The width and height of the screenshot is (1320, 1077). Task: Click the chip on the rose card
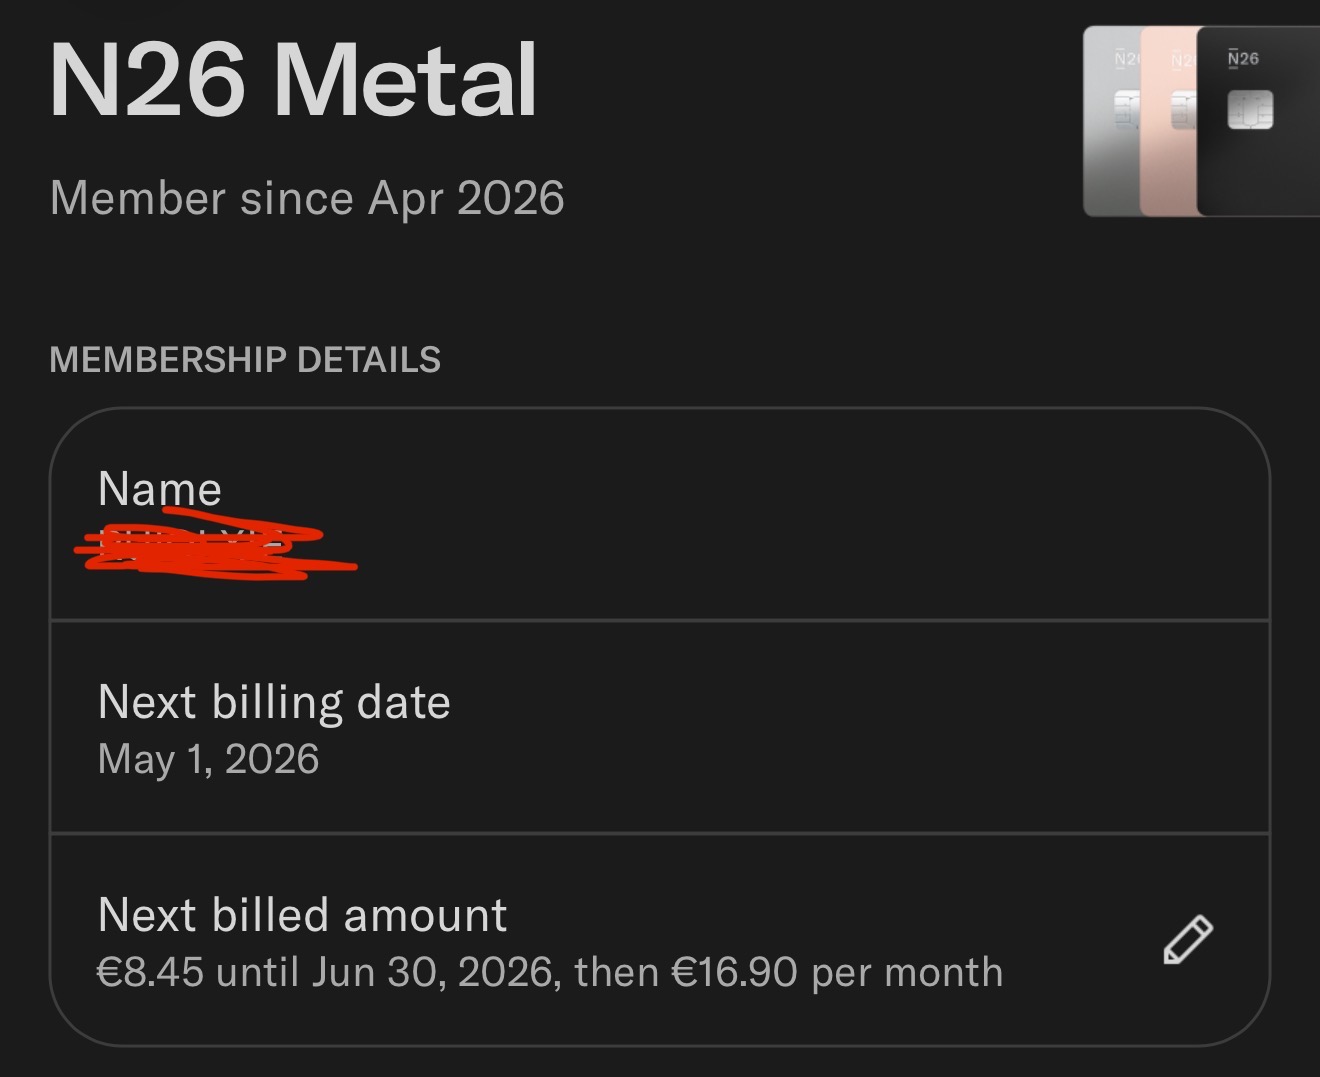coord(1184,110)
